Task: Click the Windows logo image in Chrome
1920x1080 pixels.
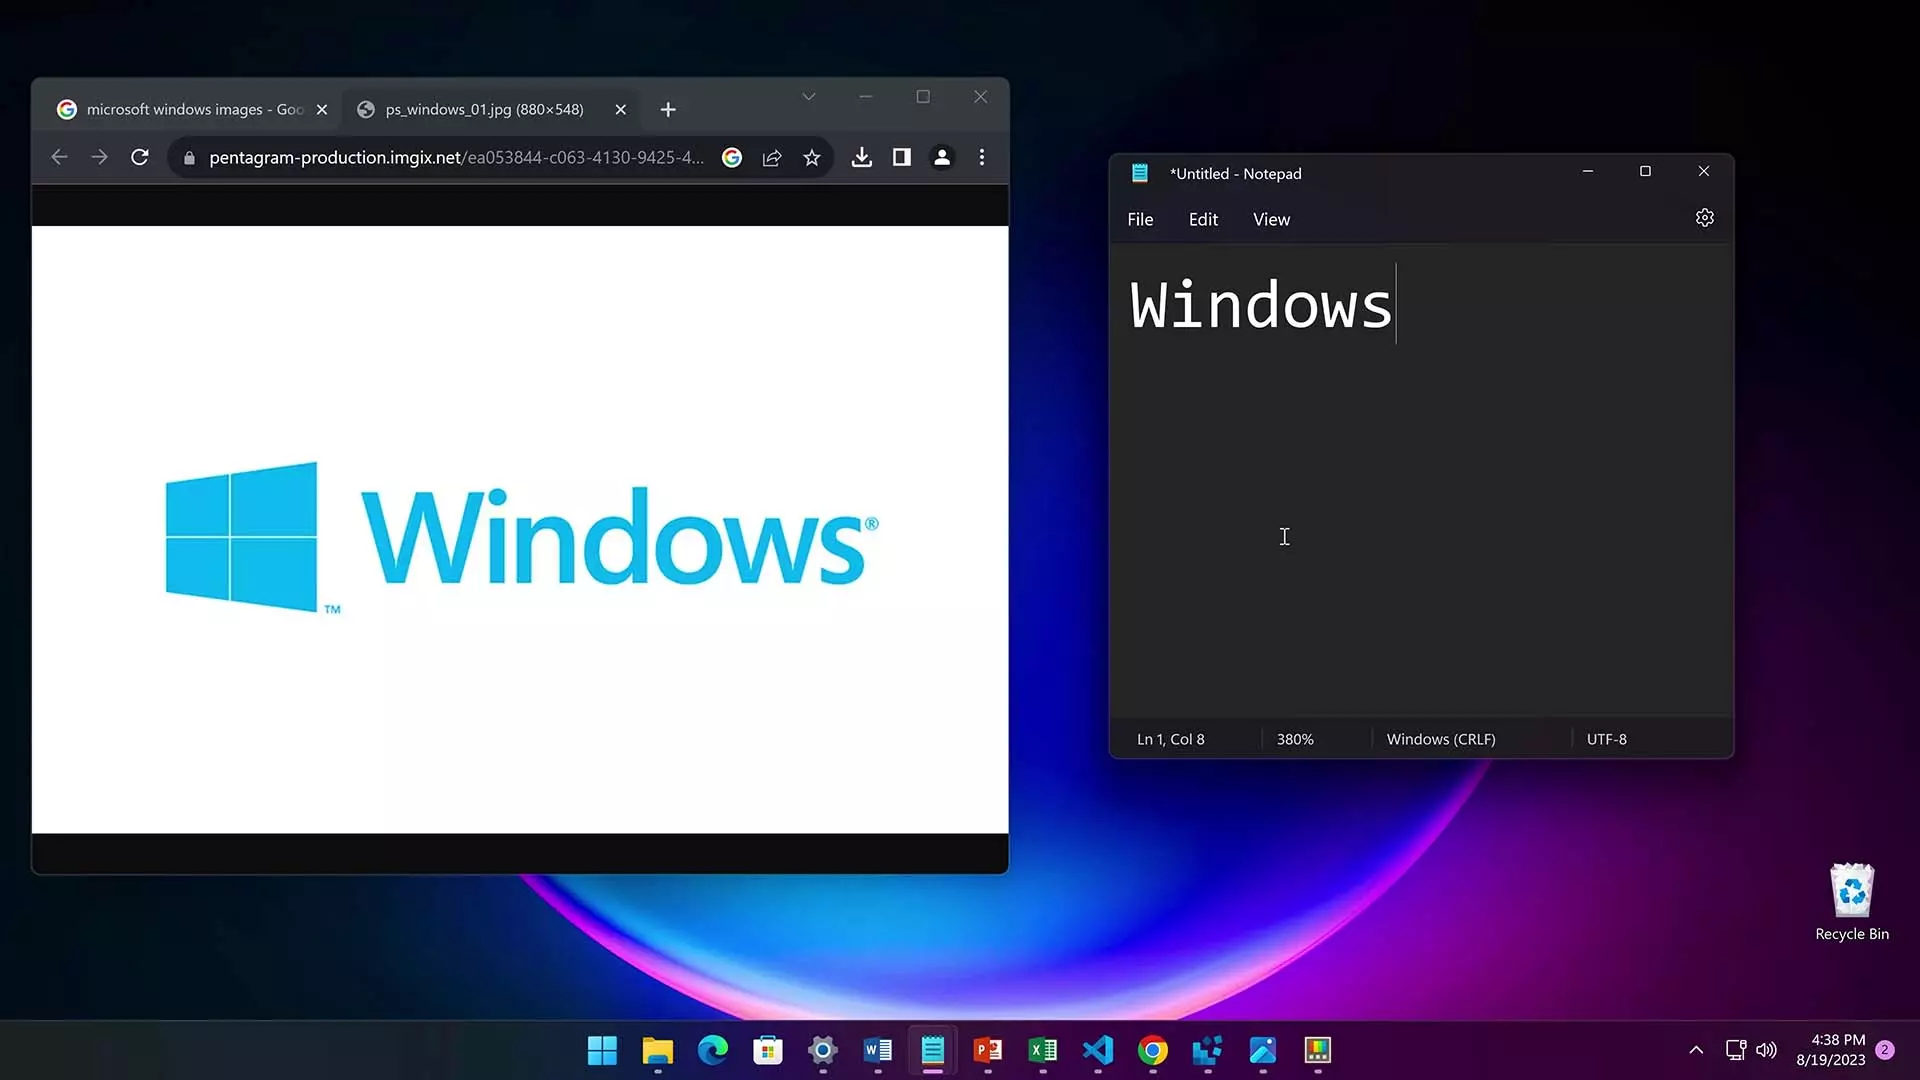Action: [x=520, y=536]
